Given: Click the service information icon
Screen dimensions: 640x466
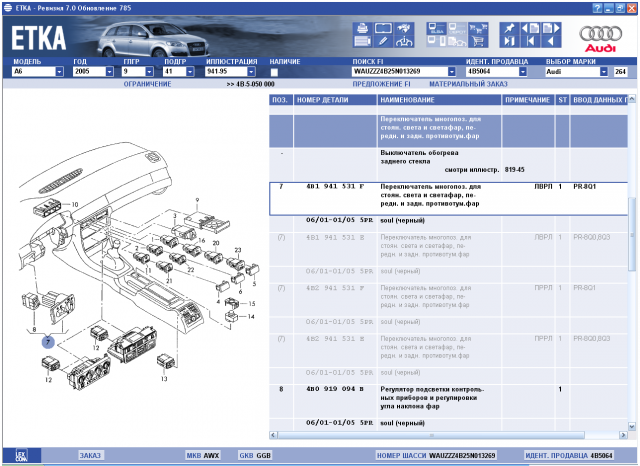Looking at the screenshot, I should pos(404,41).
